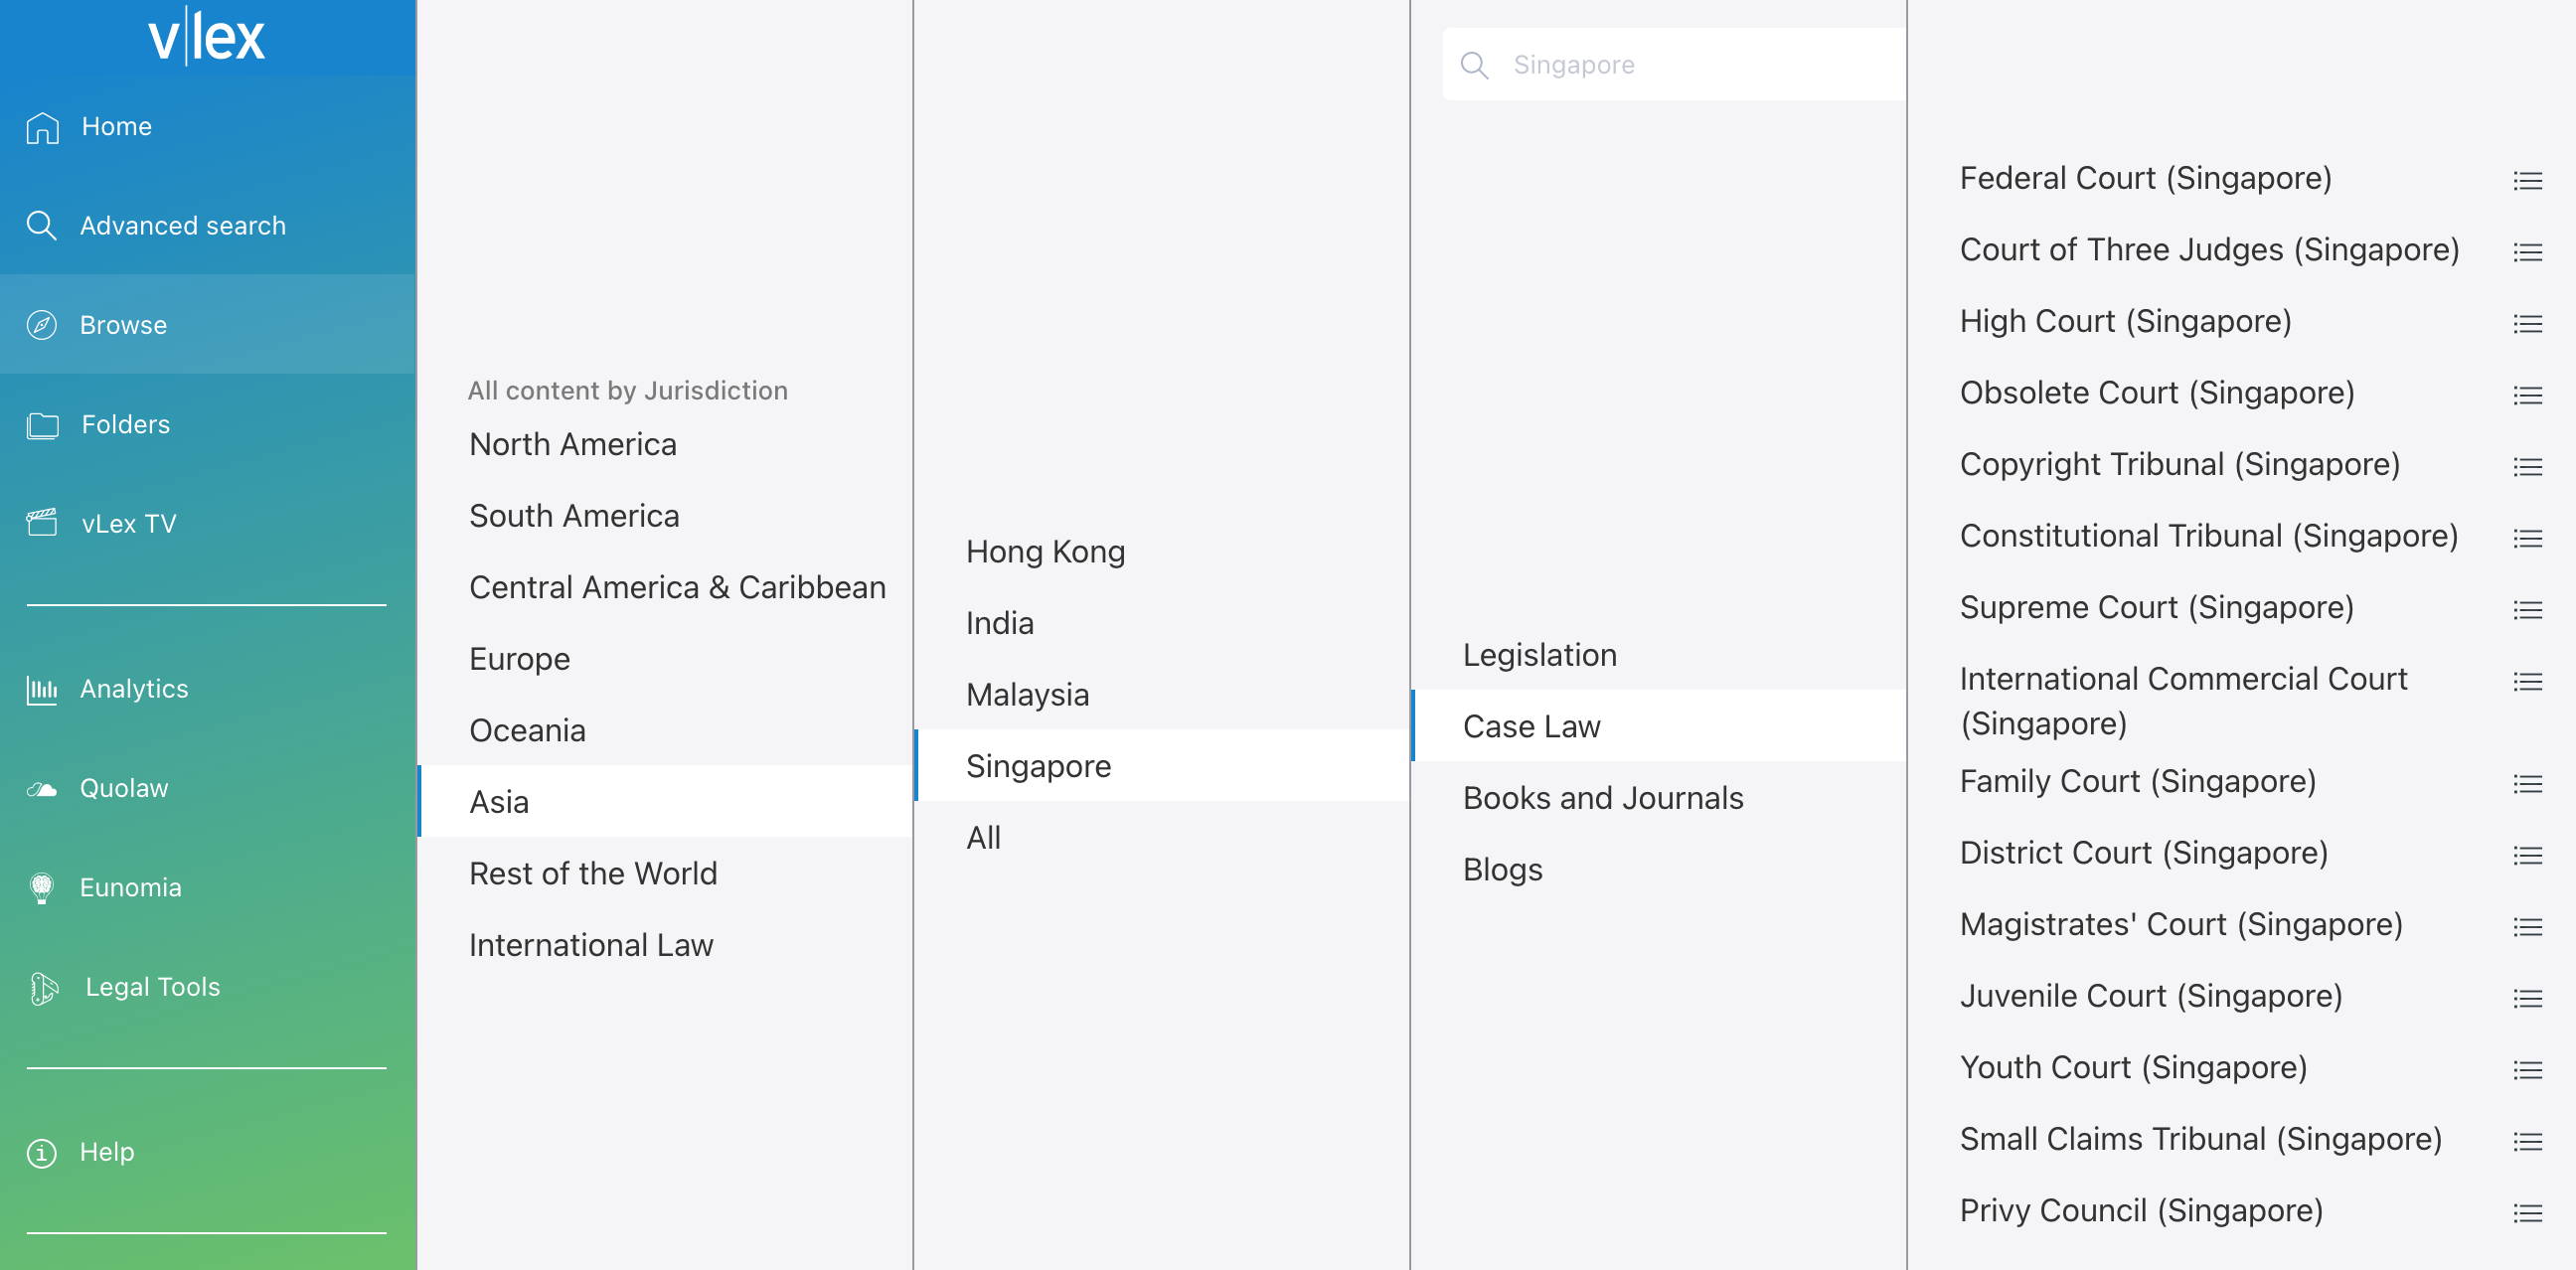Click the search magnifier icon beside Singapore

coord(1474,65)
